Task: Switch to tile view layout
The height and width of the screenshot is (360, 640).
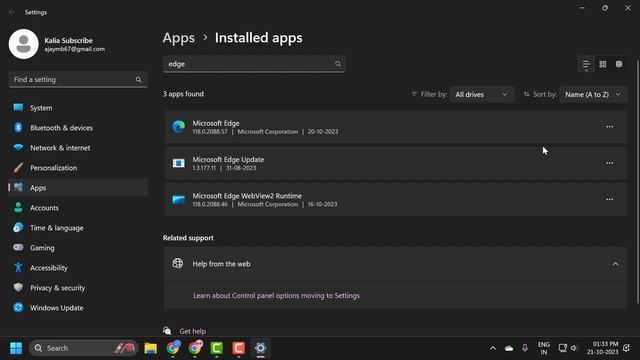Action: click(619, 64)
